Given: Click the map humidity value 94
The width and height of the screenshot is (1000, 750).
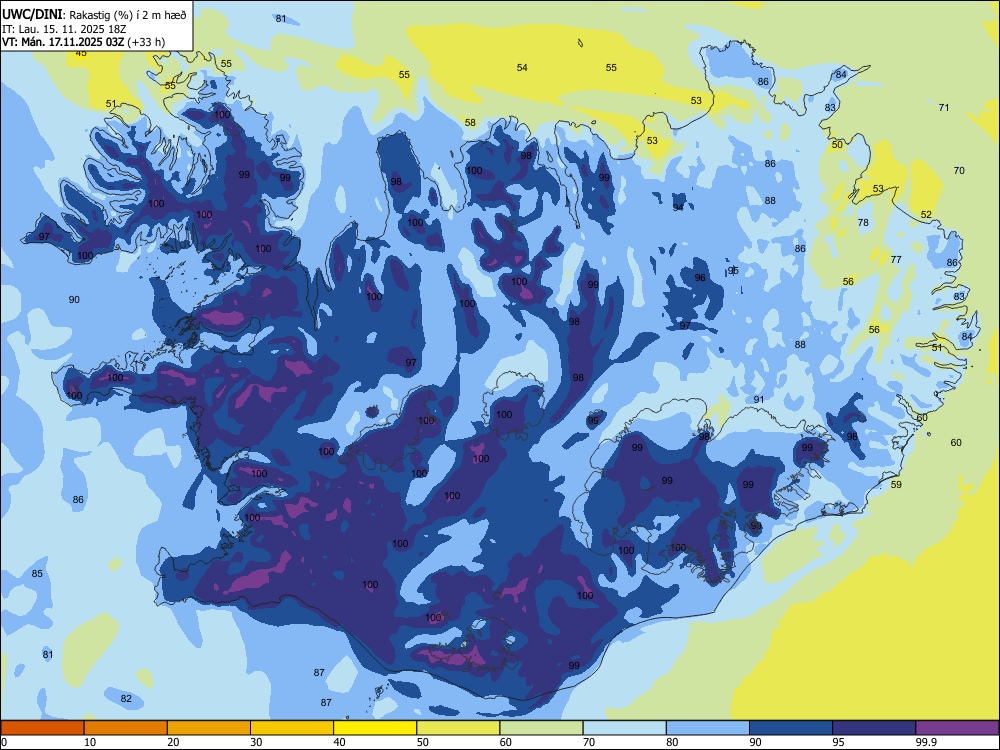Looking at the screenshot, I should [x=678, y=207].
